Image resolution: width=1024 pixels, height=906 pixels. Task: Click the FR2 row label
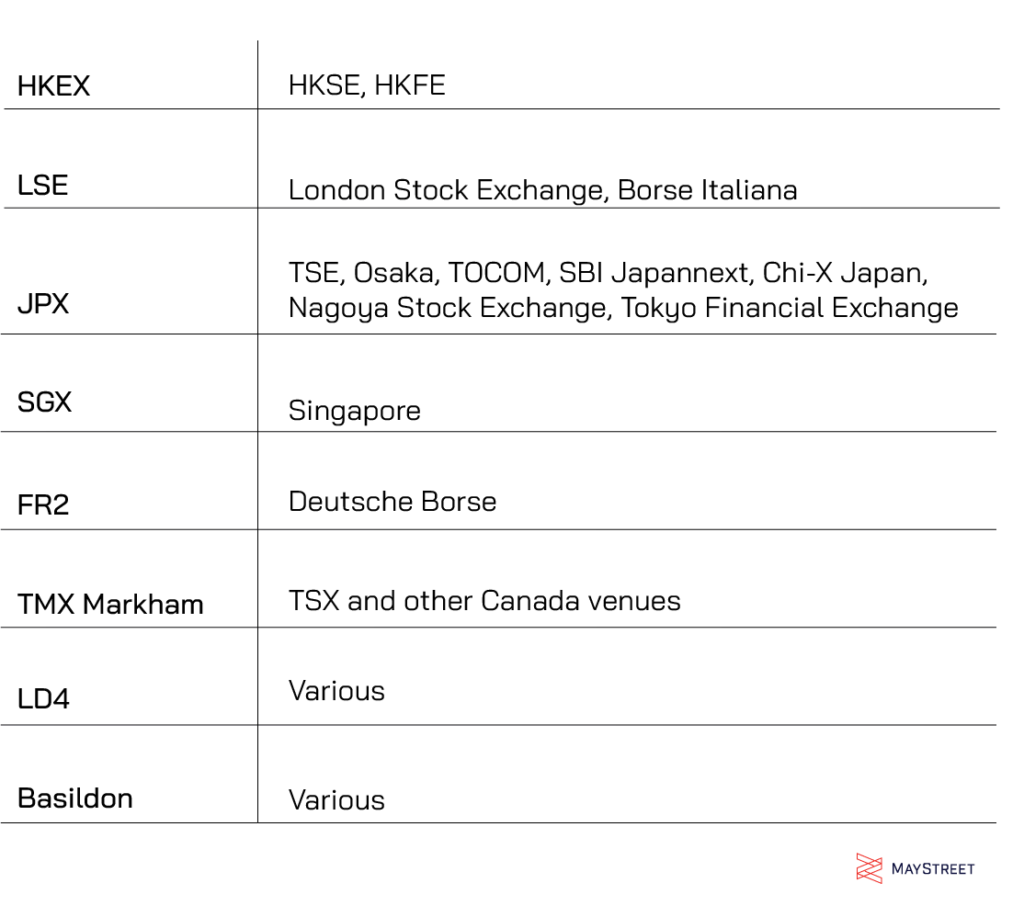[x=43, y=504]
